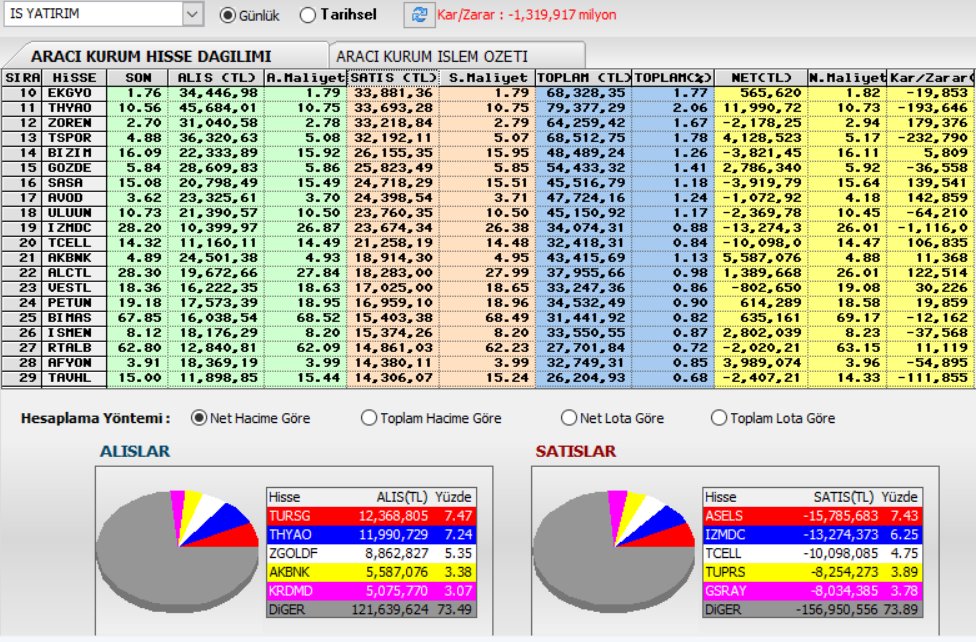The image size is (976, 642).
Task: Select the RTALB stock row
Action: [488, 347]
